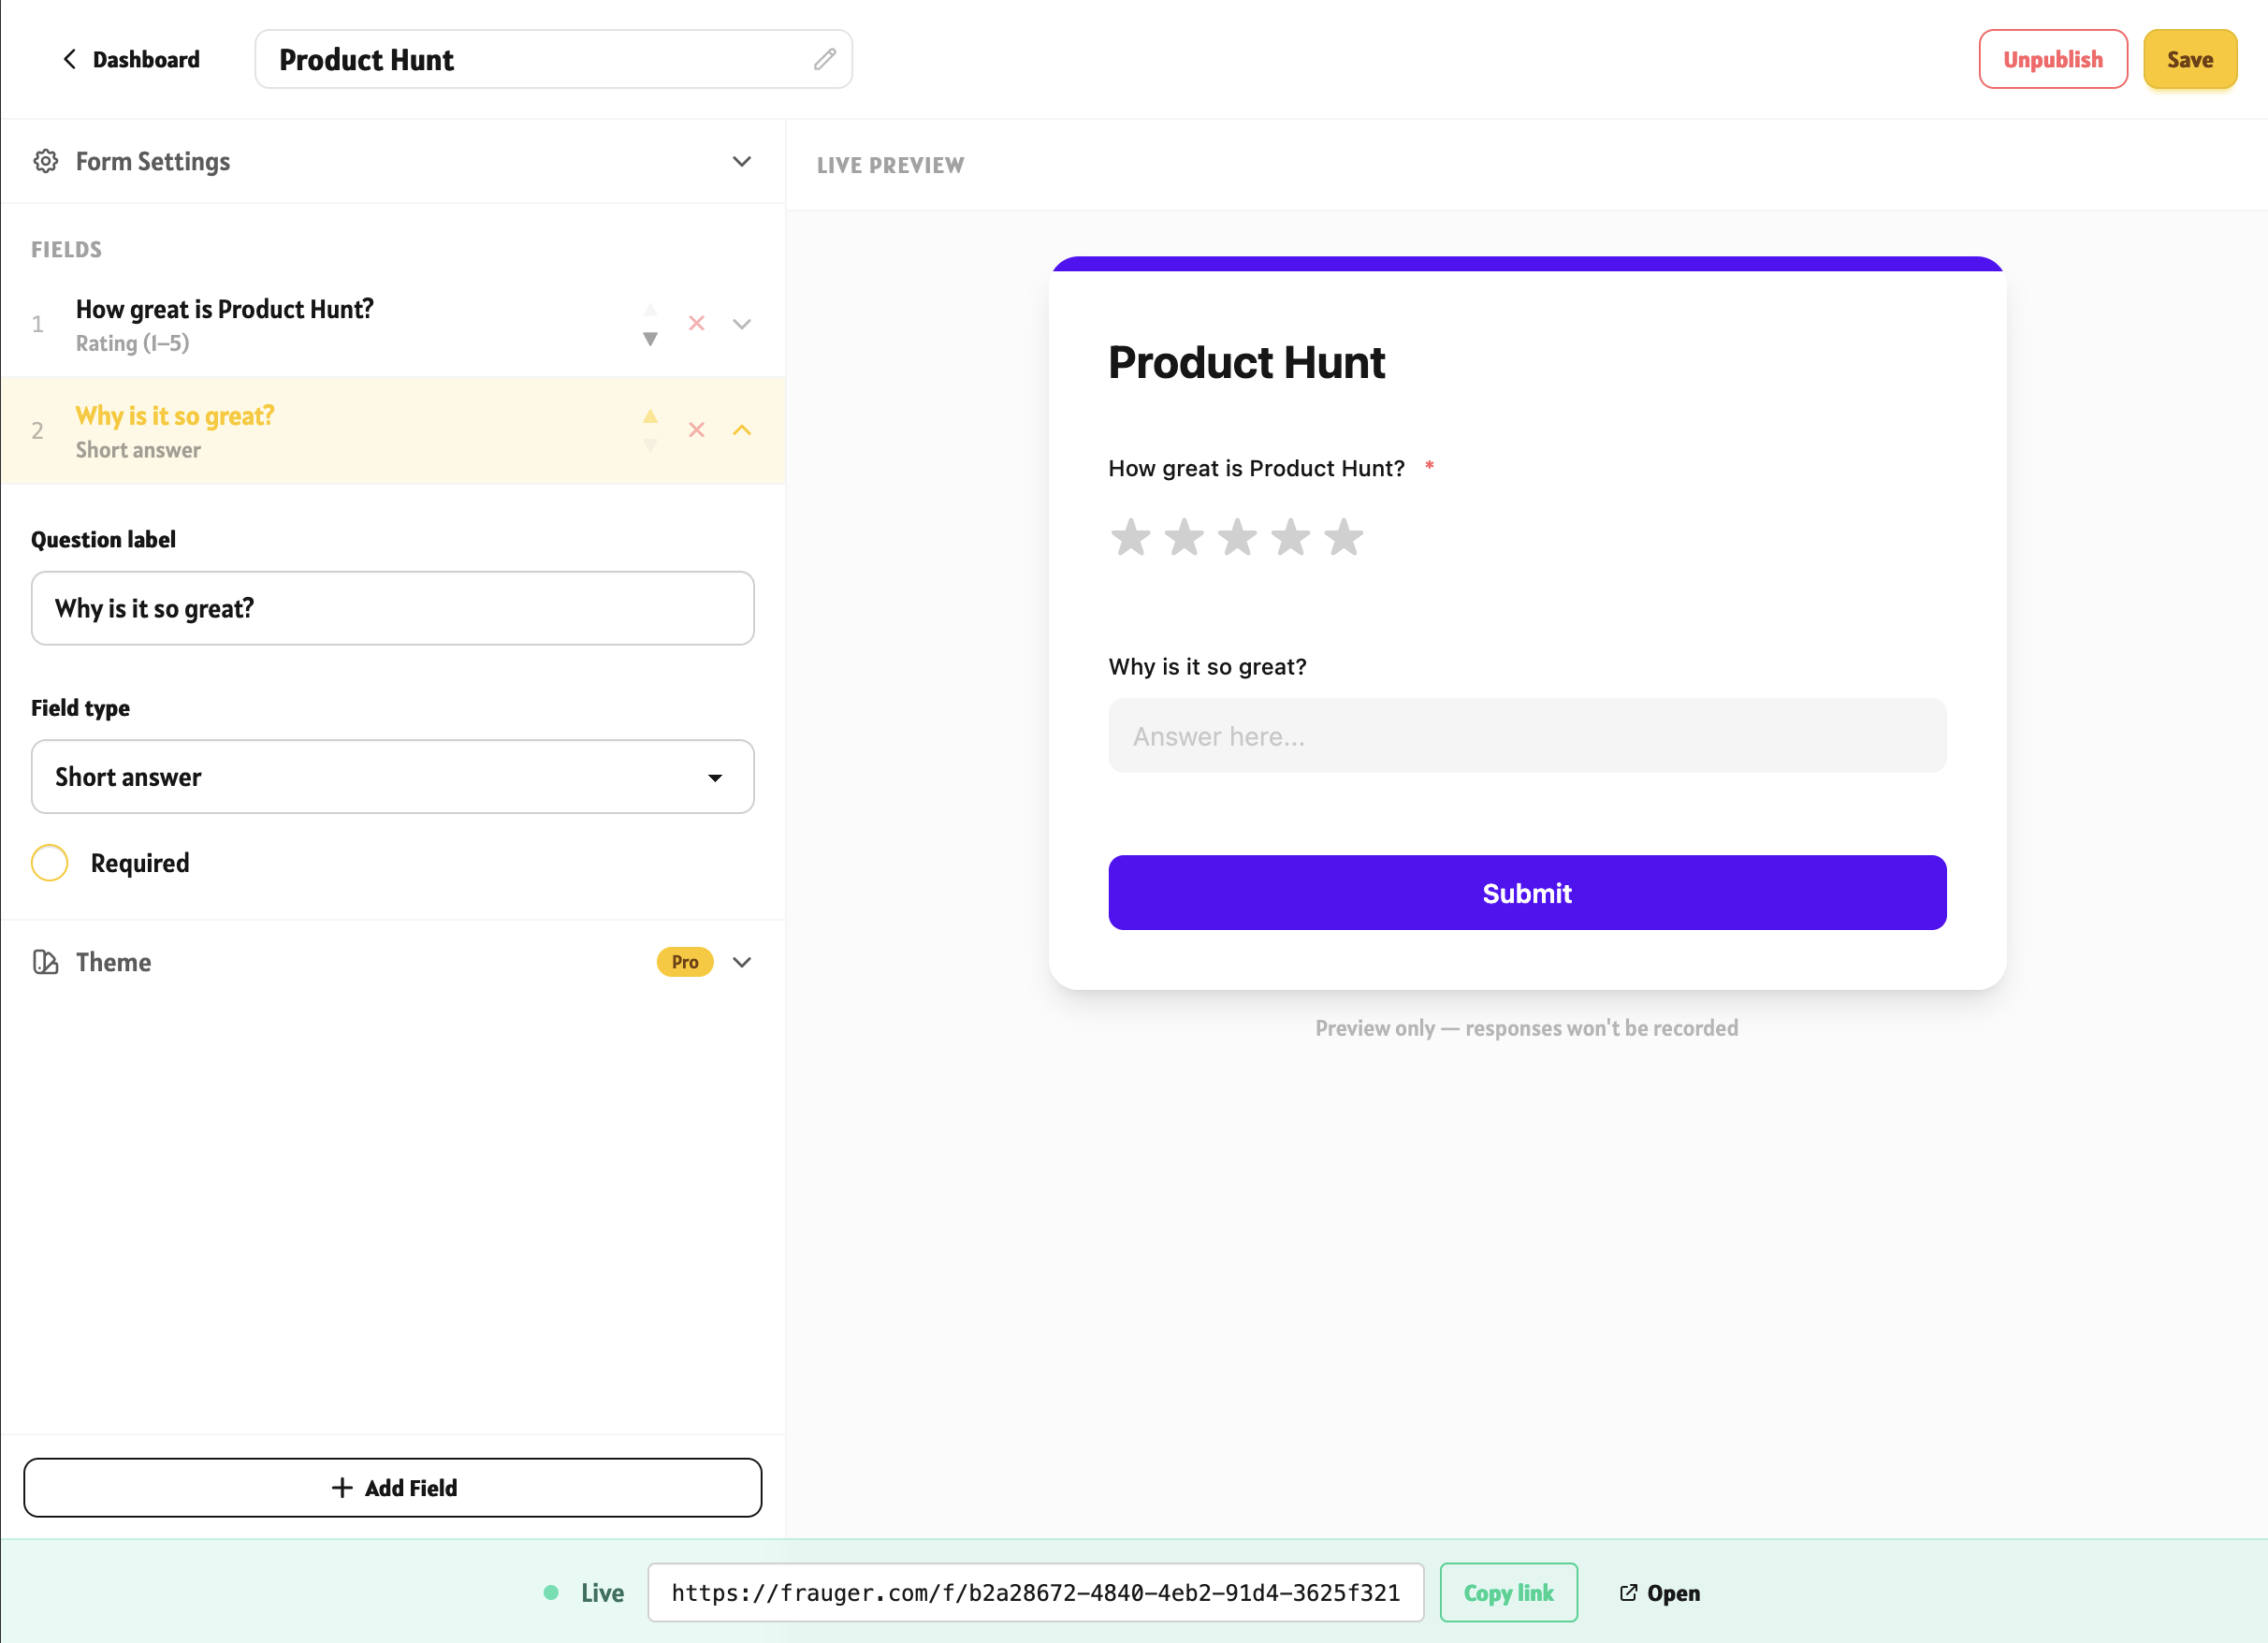Click field number 1 in the list
Viewport: 2268px width, 1643px height.
pyautogui.click(x=38, y=324)
